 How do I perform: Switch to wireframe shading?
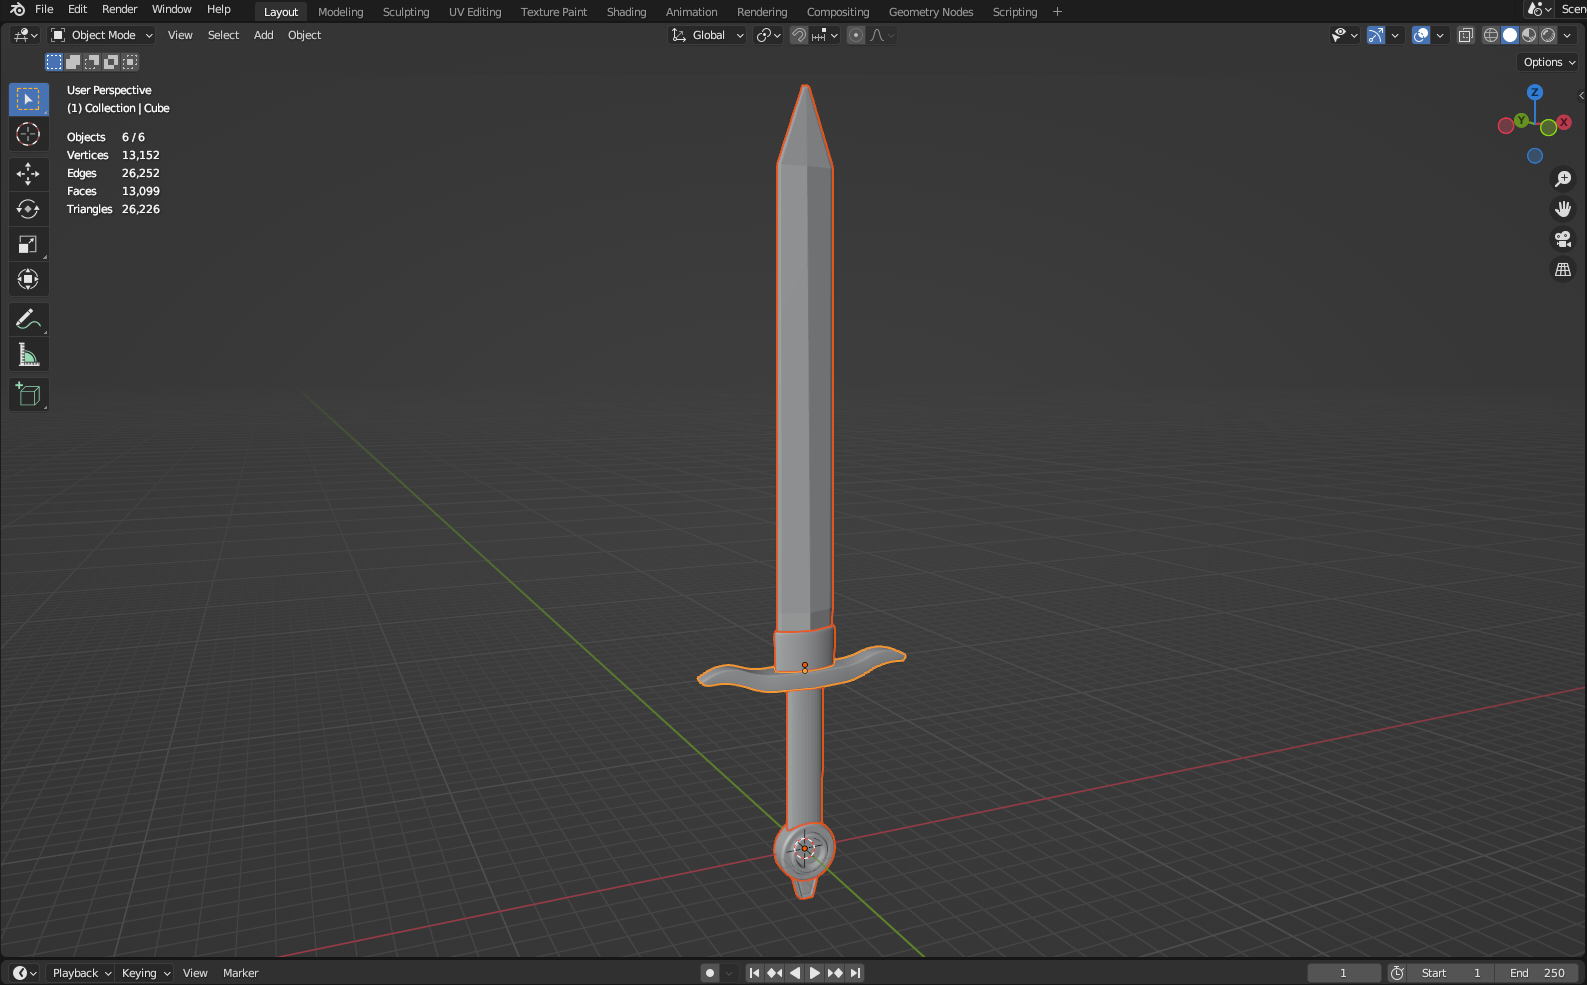(1491, 35)
